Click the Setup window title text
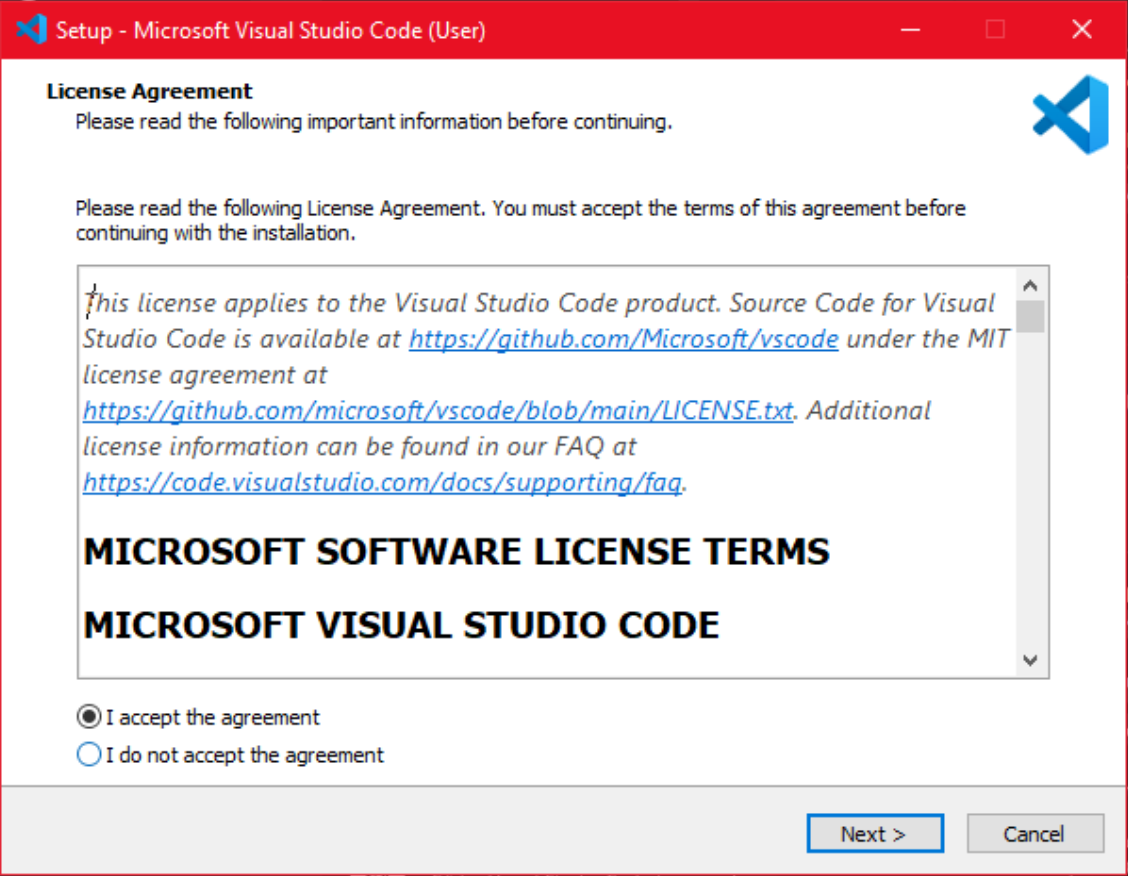 [271, 30]
